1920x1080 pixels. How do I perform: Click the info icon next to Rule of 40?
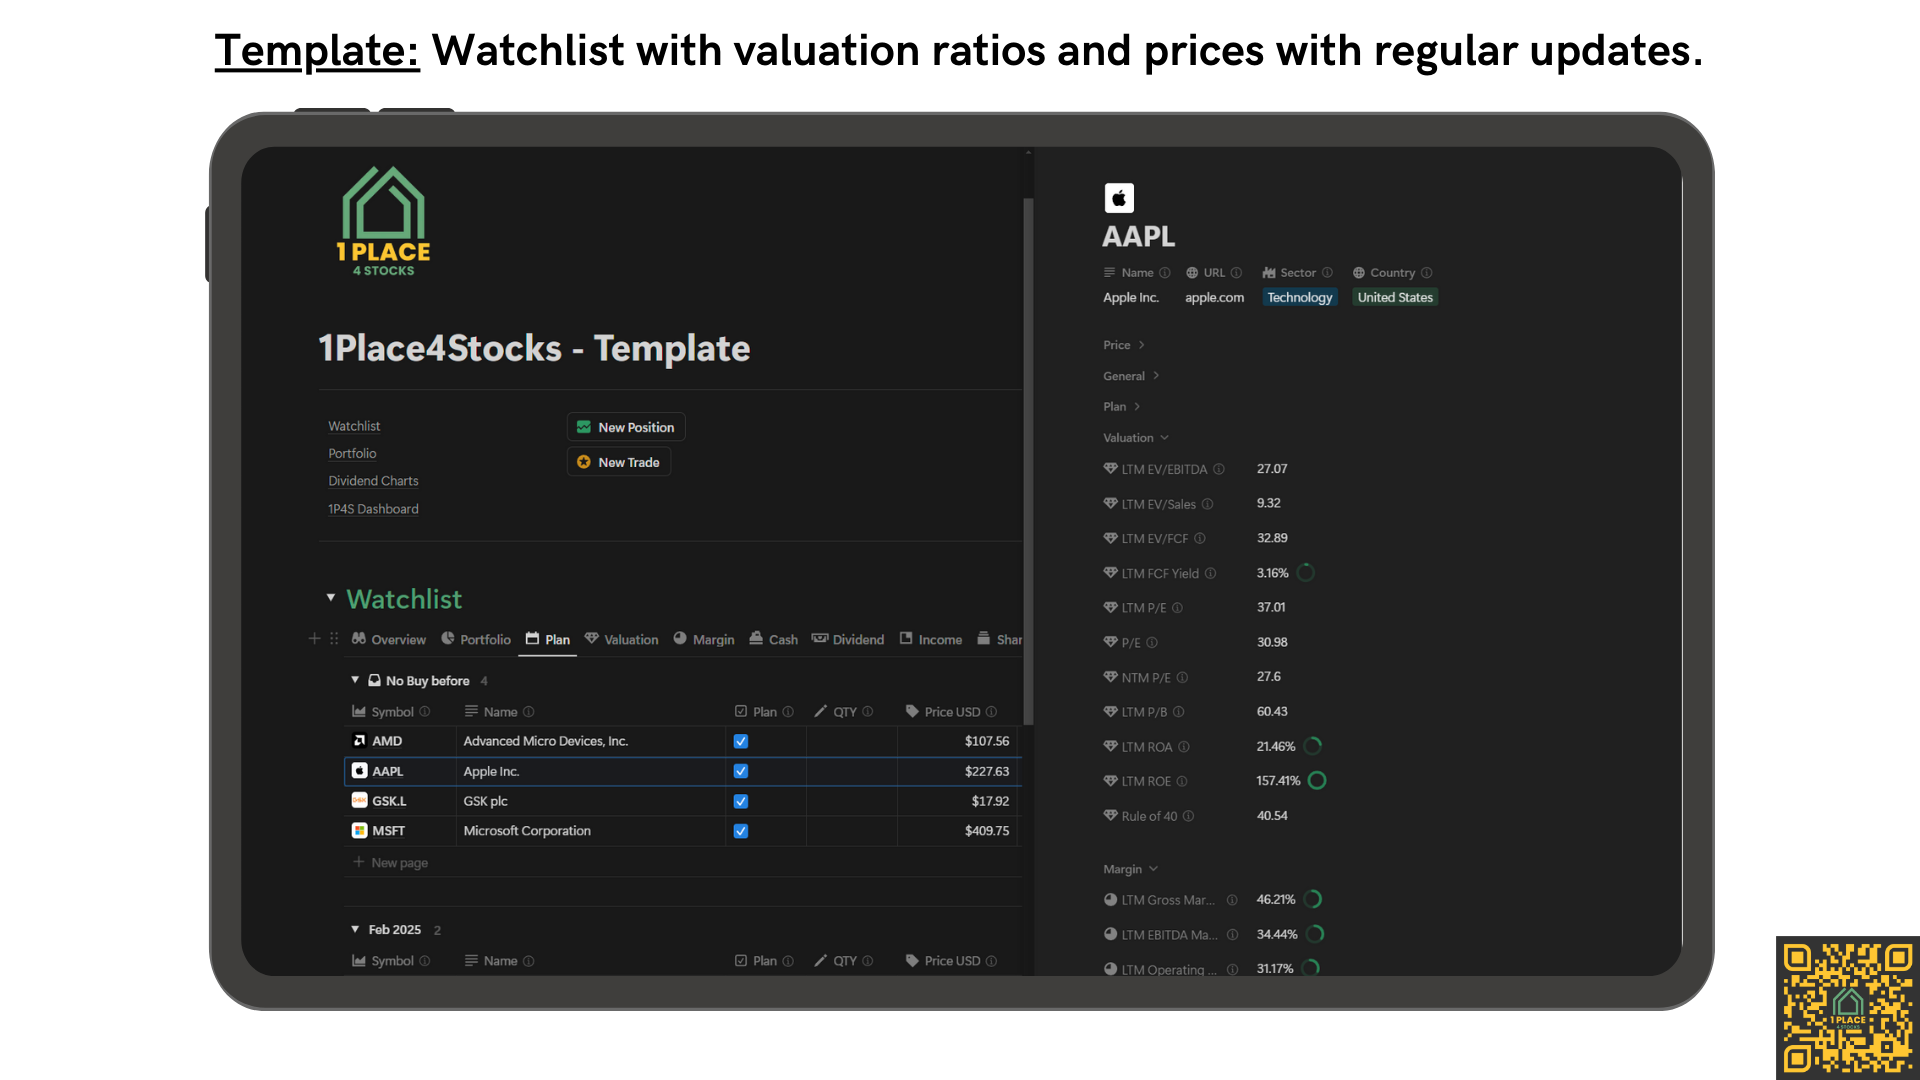pyautogui.click(x=1189, y=816)
